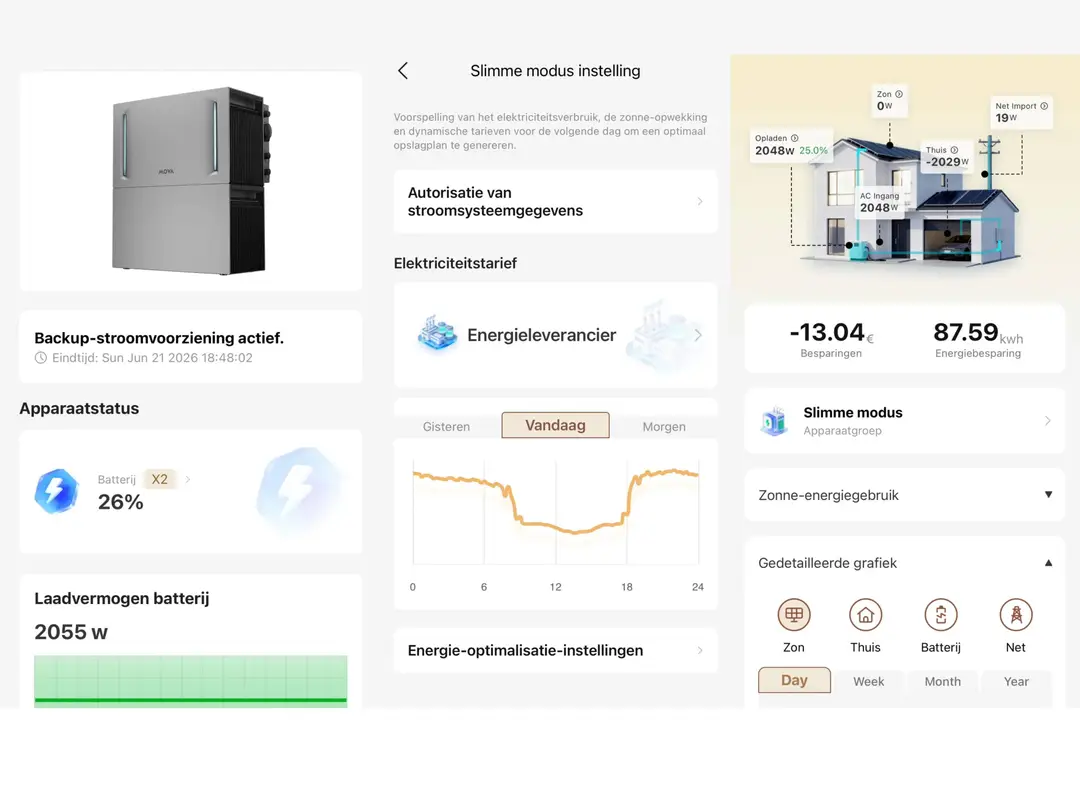1080x810 pixels.
Task: Expand the Zonne-energiegebruik section
Action: (x=1048, y=495)
